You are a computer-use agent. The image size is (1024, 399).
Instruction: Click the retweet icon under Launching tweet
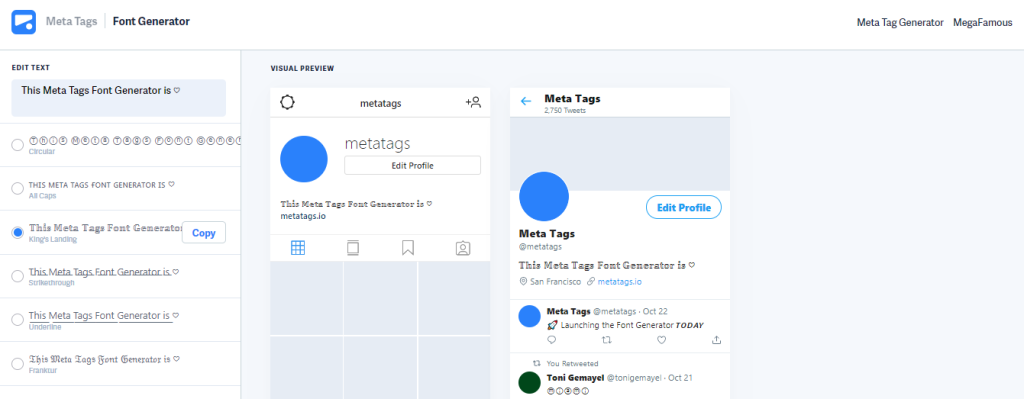coord(606,340)
